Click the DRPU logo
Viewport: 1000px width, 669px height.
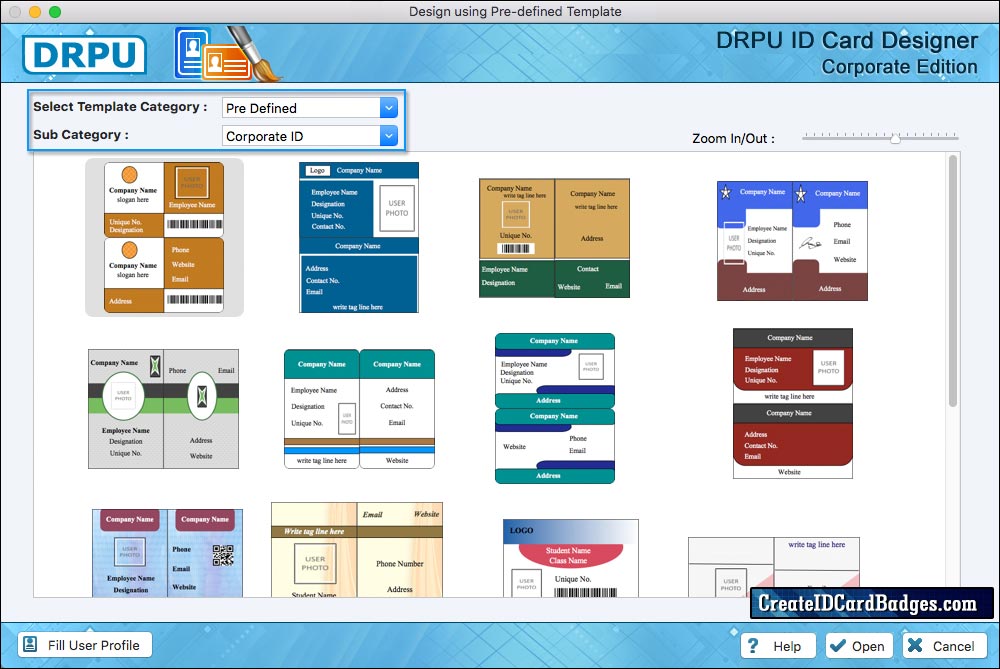(x=85, y=54)
